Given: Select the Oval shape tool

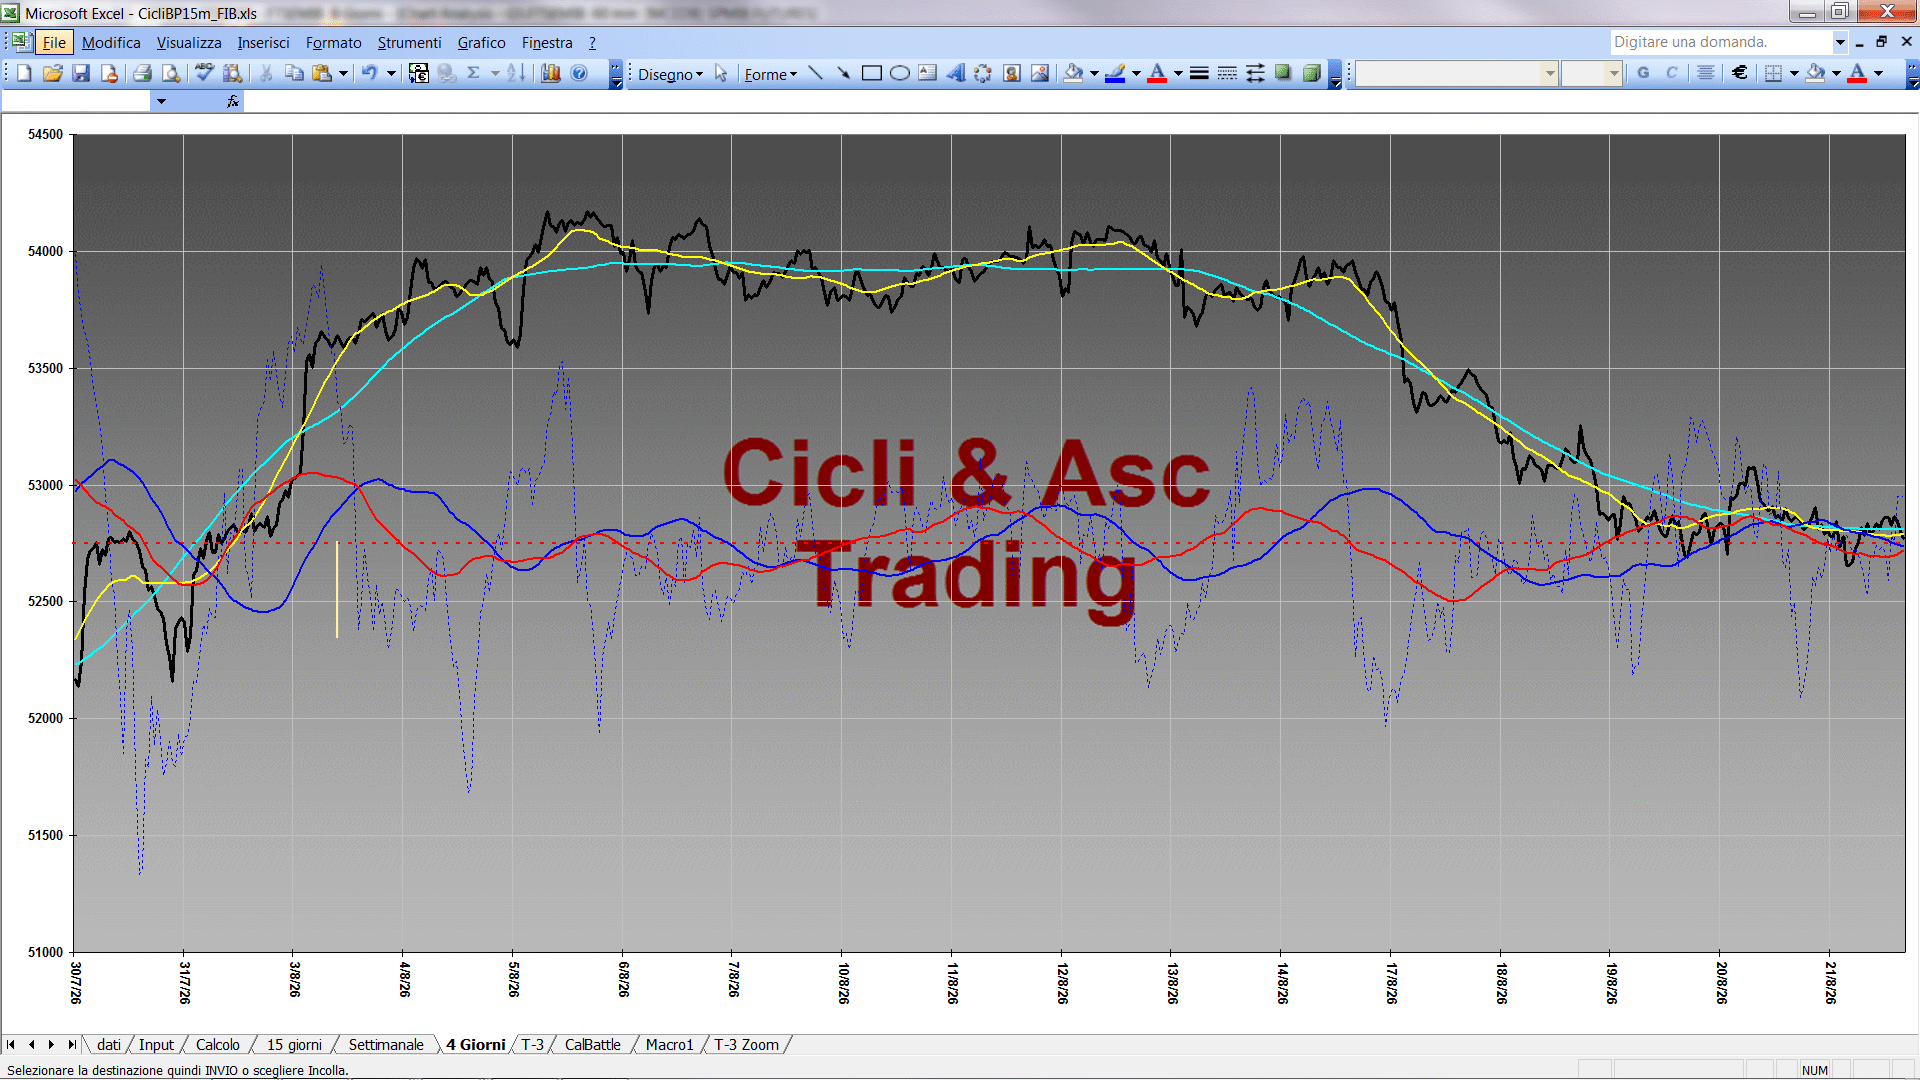Looking at the screenshot, I should click(900, 73).
